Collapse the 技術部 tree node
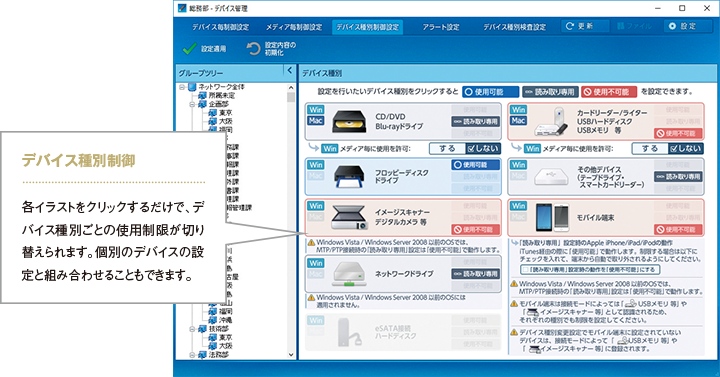 click(192, 329)
